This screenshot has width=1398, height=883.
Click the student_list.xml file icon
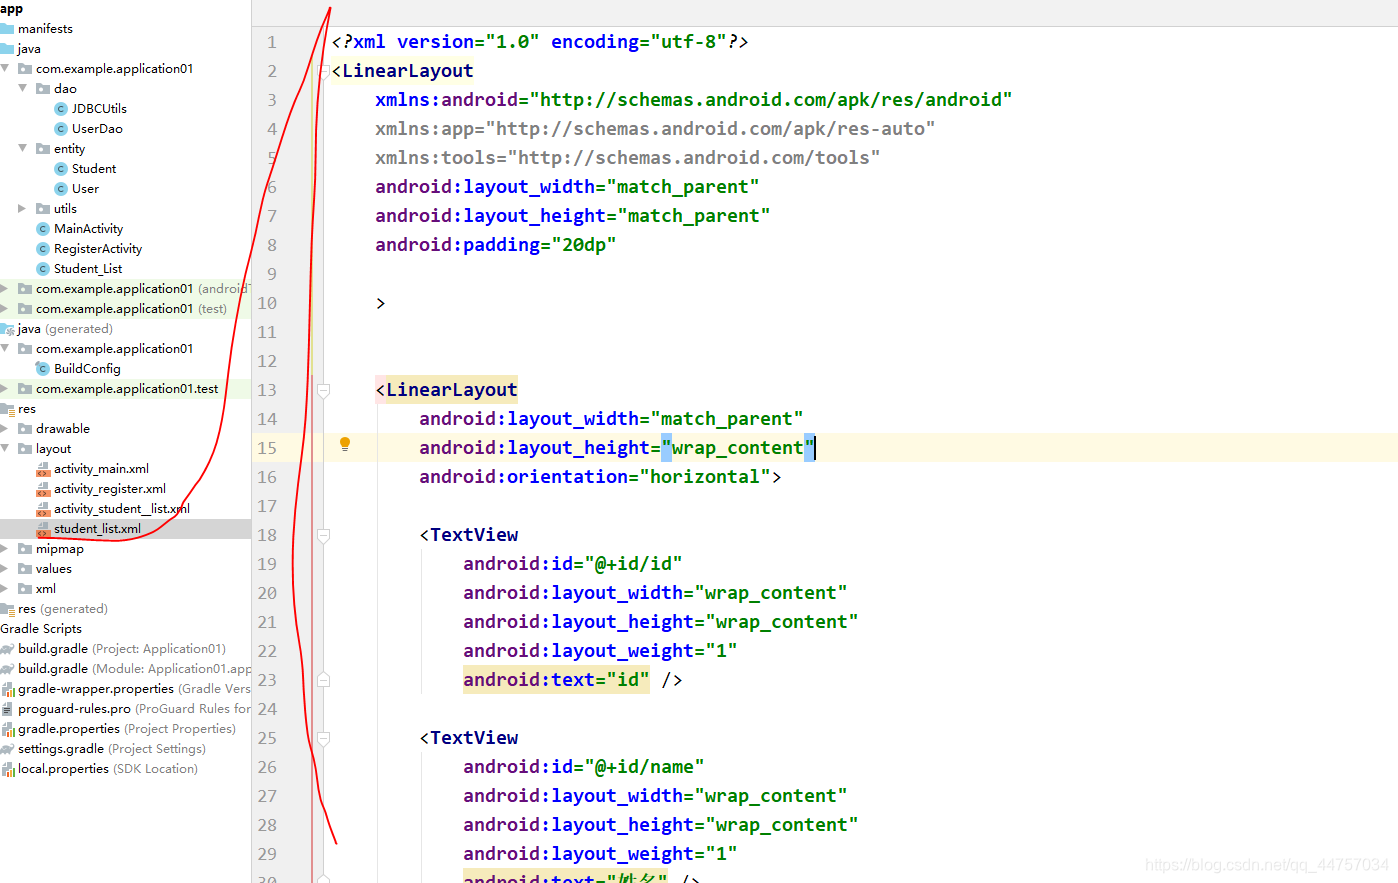43,528
